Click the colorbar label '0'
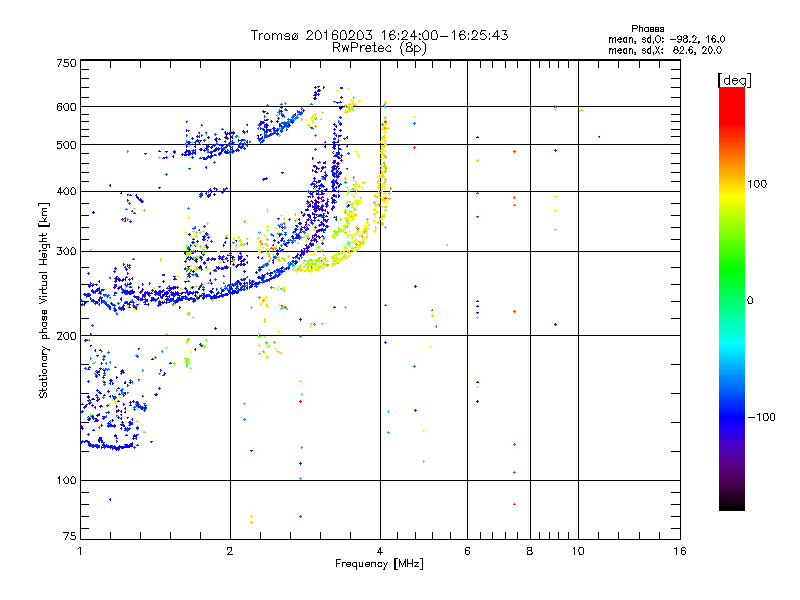 [x=750, y=301]
